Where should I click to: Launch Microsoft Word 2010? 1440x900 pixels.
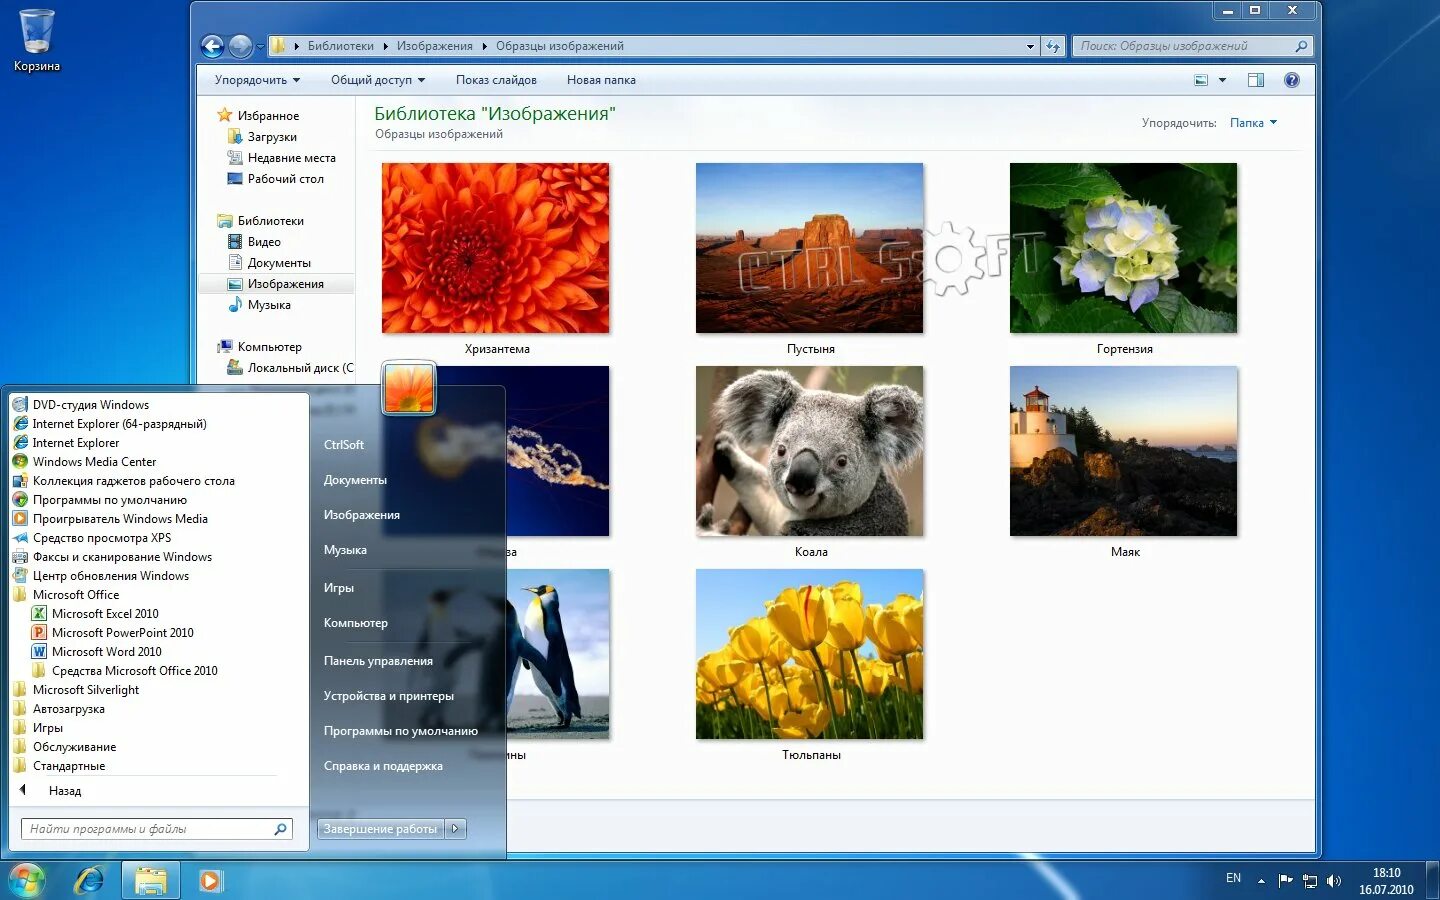point(106,652)
